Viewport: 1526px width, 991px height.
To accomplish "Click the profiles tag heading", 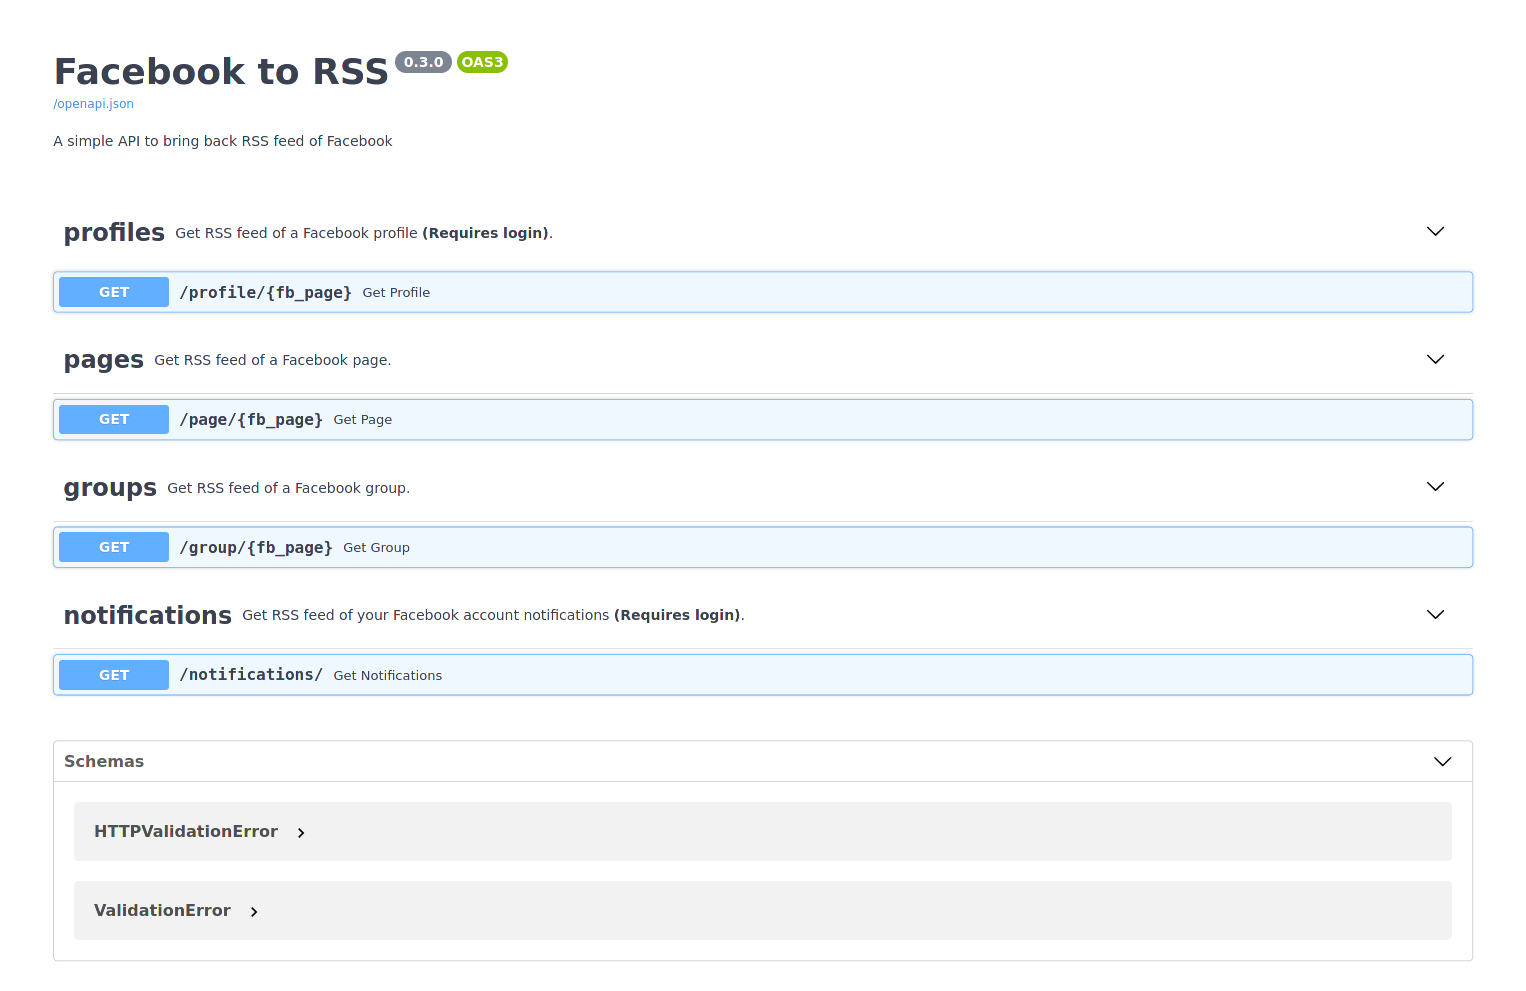I will tap(114, 233).
